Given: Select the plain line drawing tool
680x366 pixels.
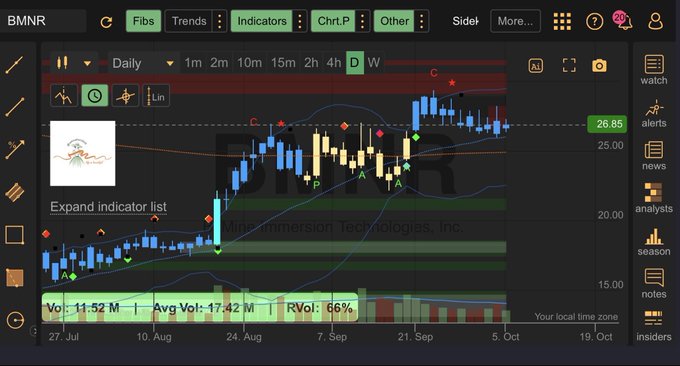Looking at the screenshot, I should [x=15, y=107].
